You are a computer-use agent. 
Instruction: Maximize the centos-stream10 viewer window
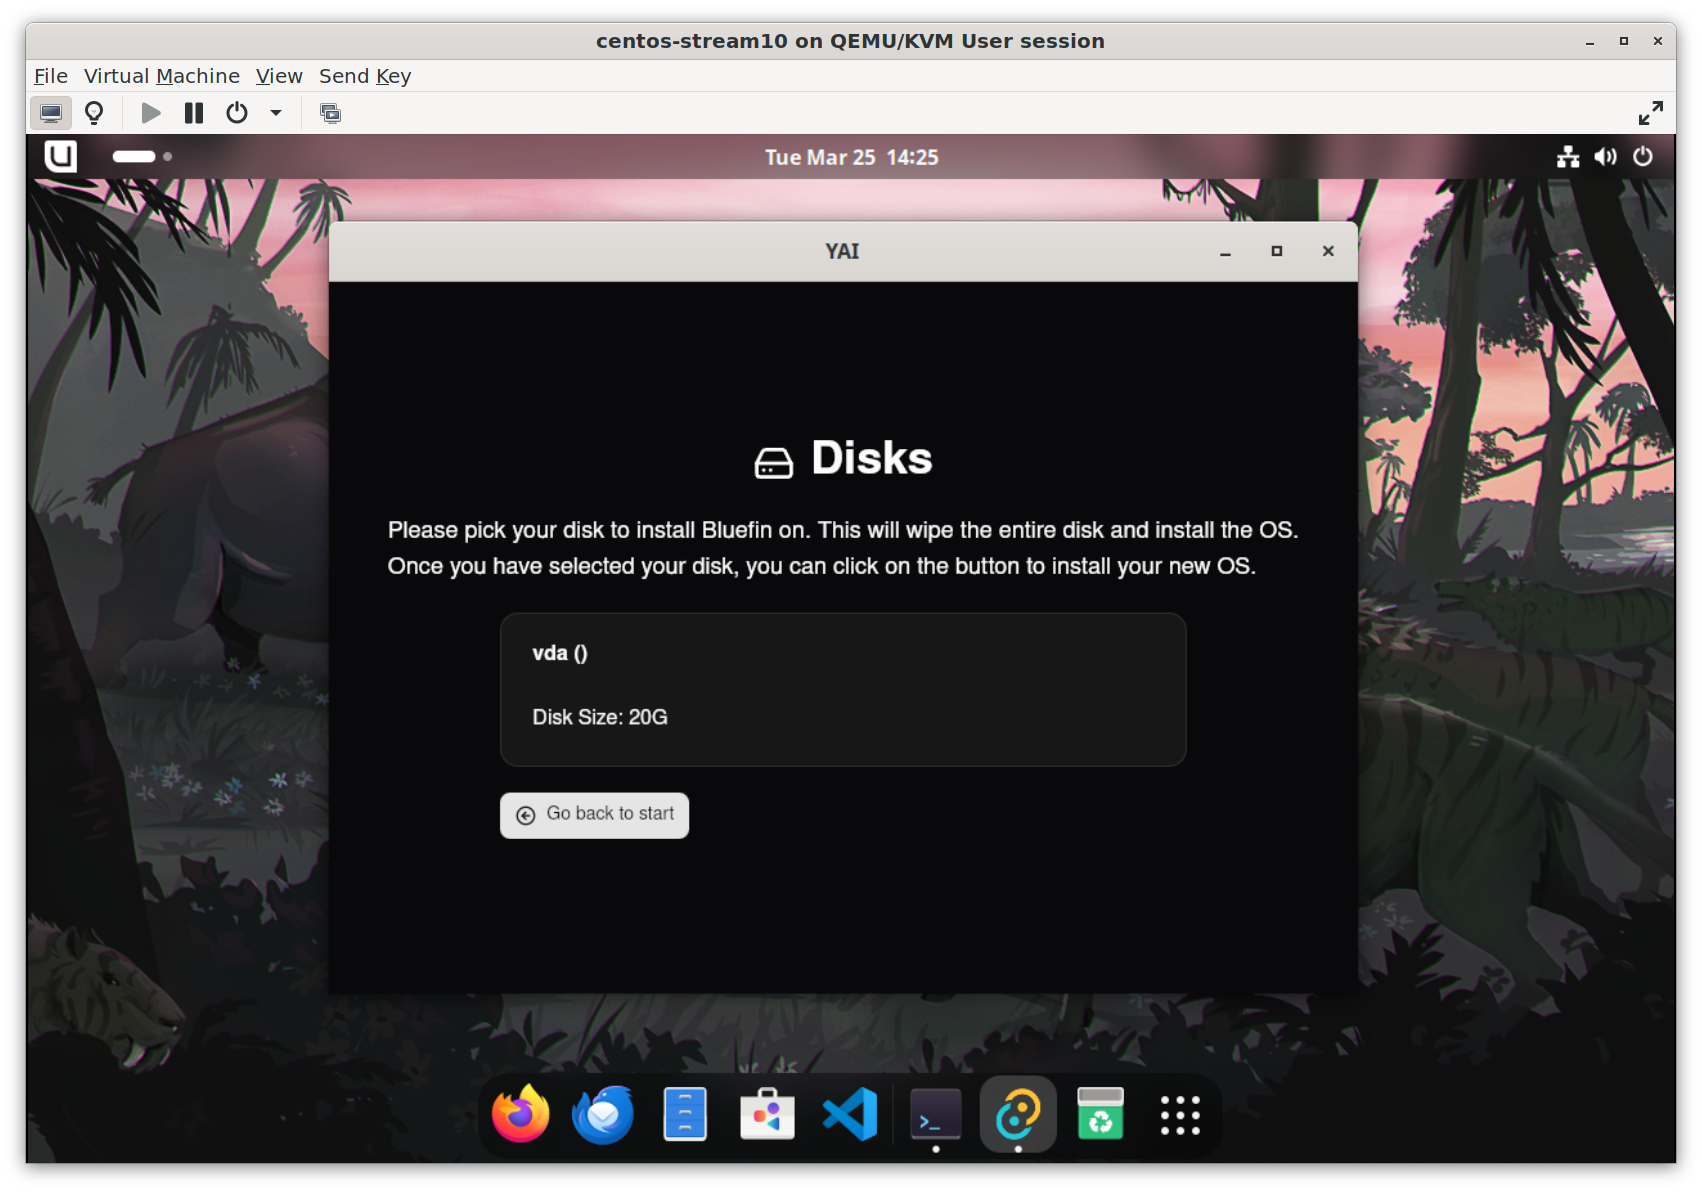[x=1624, y=41]
